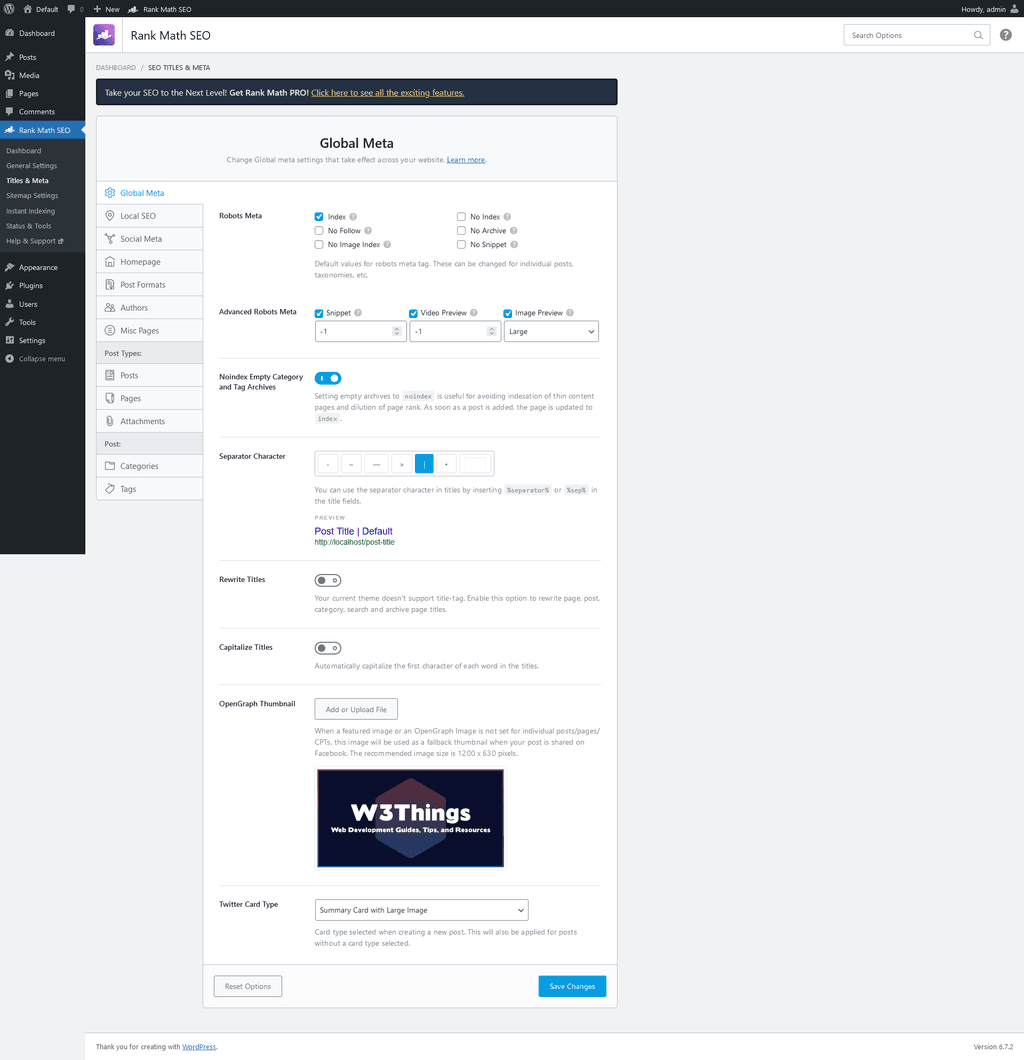
Task: Show help tooltip for Video Preview
Action: (x=474, y=313)
